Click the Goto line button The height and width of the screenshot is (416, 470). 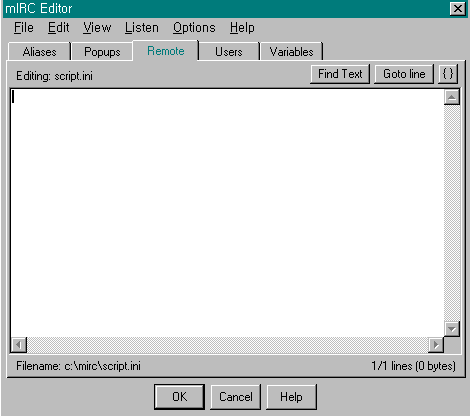[404, 74]
